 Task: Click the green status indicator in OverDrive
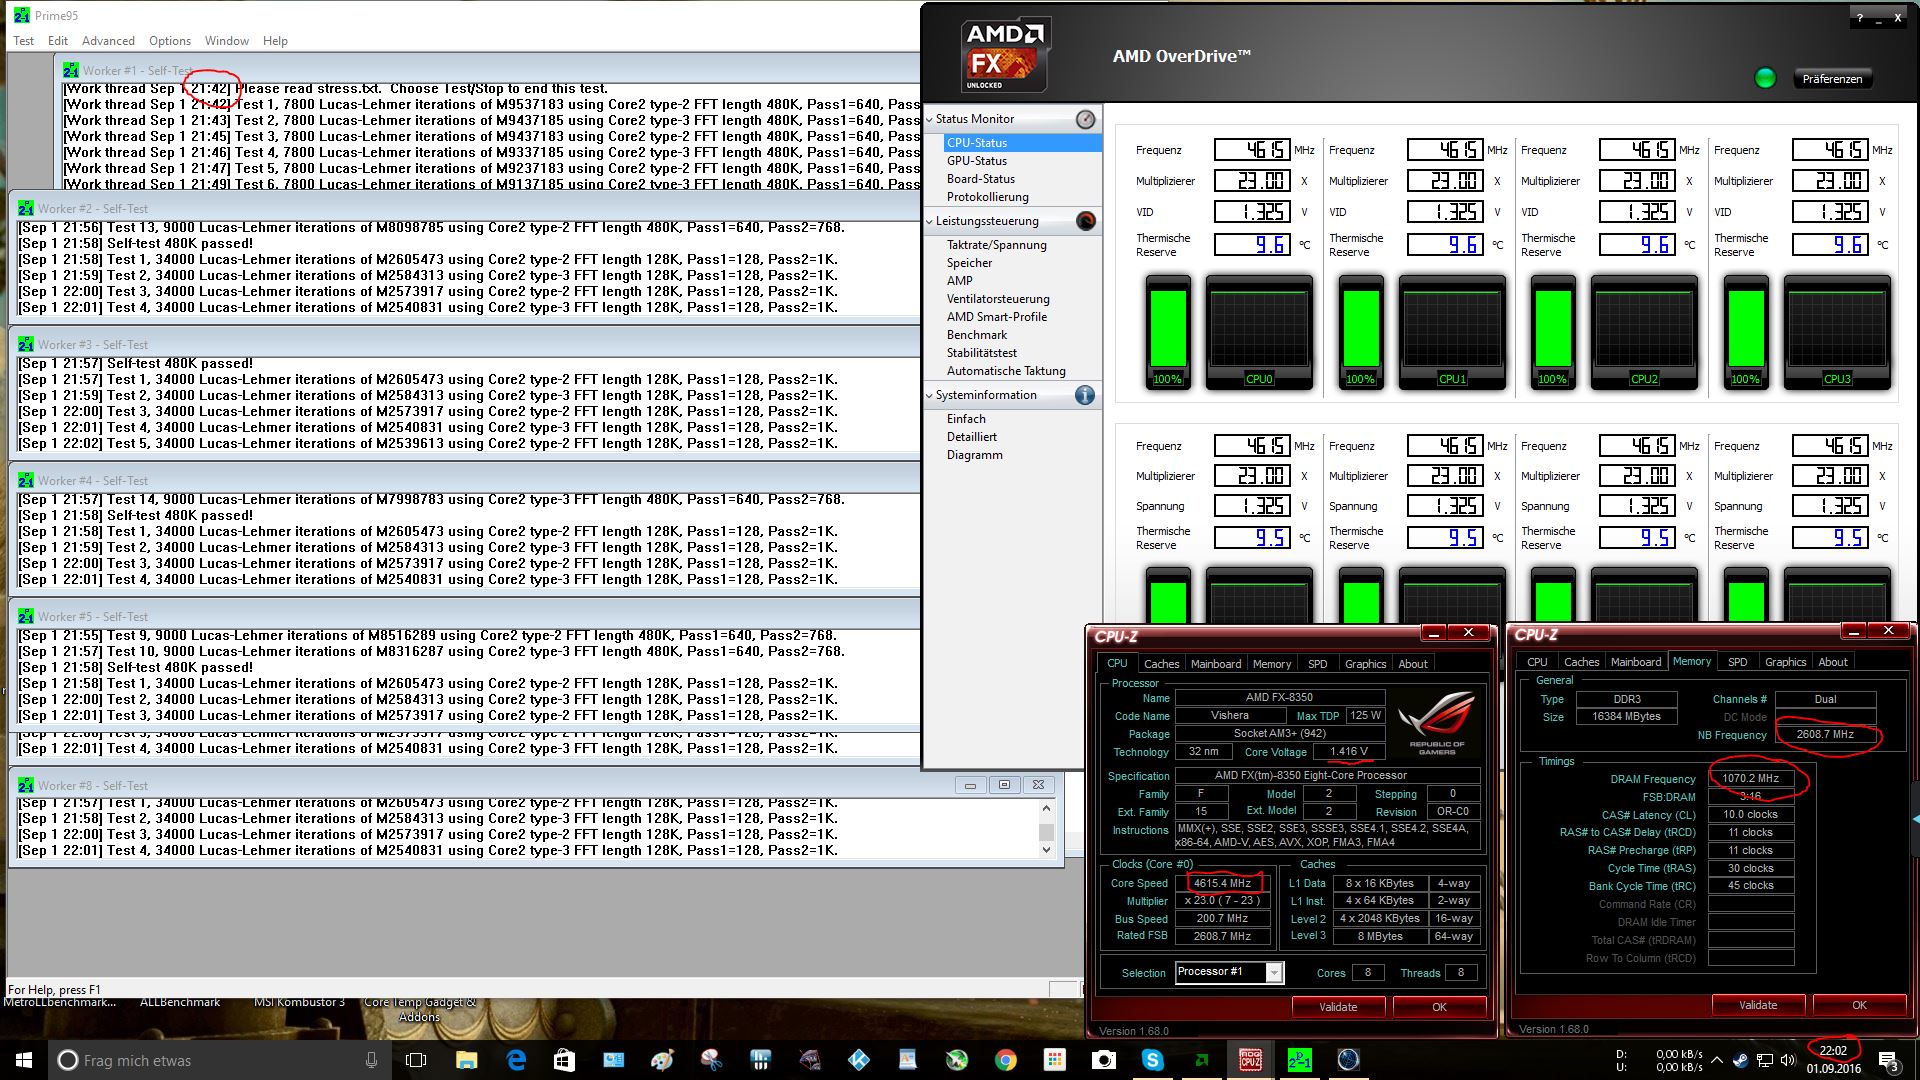[x=1765, y=78]
